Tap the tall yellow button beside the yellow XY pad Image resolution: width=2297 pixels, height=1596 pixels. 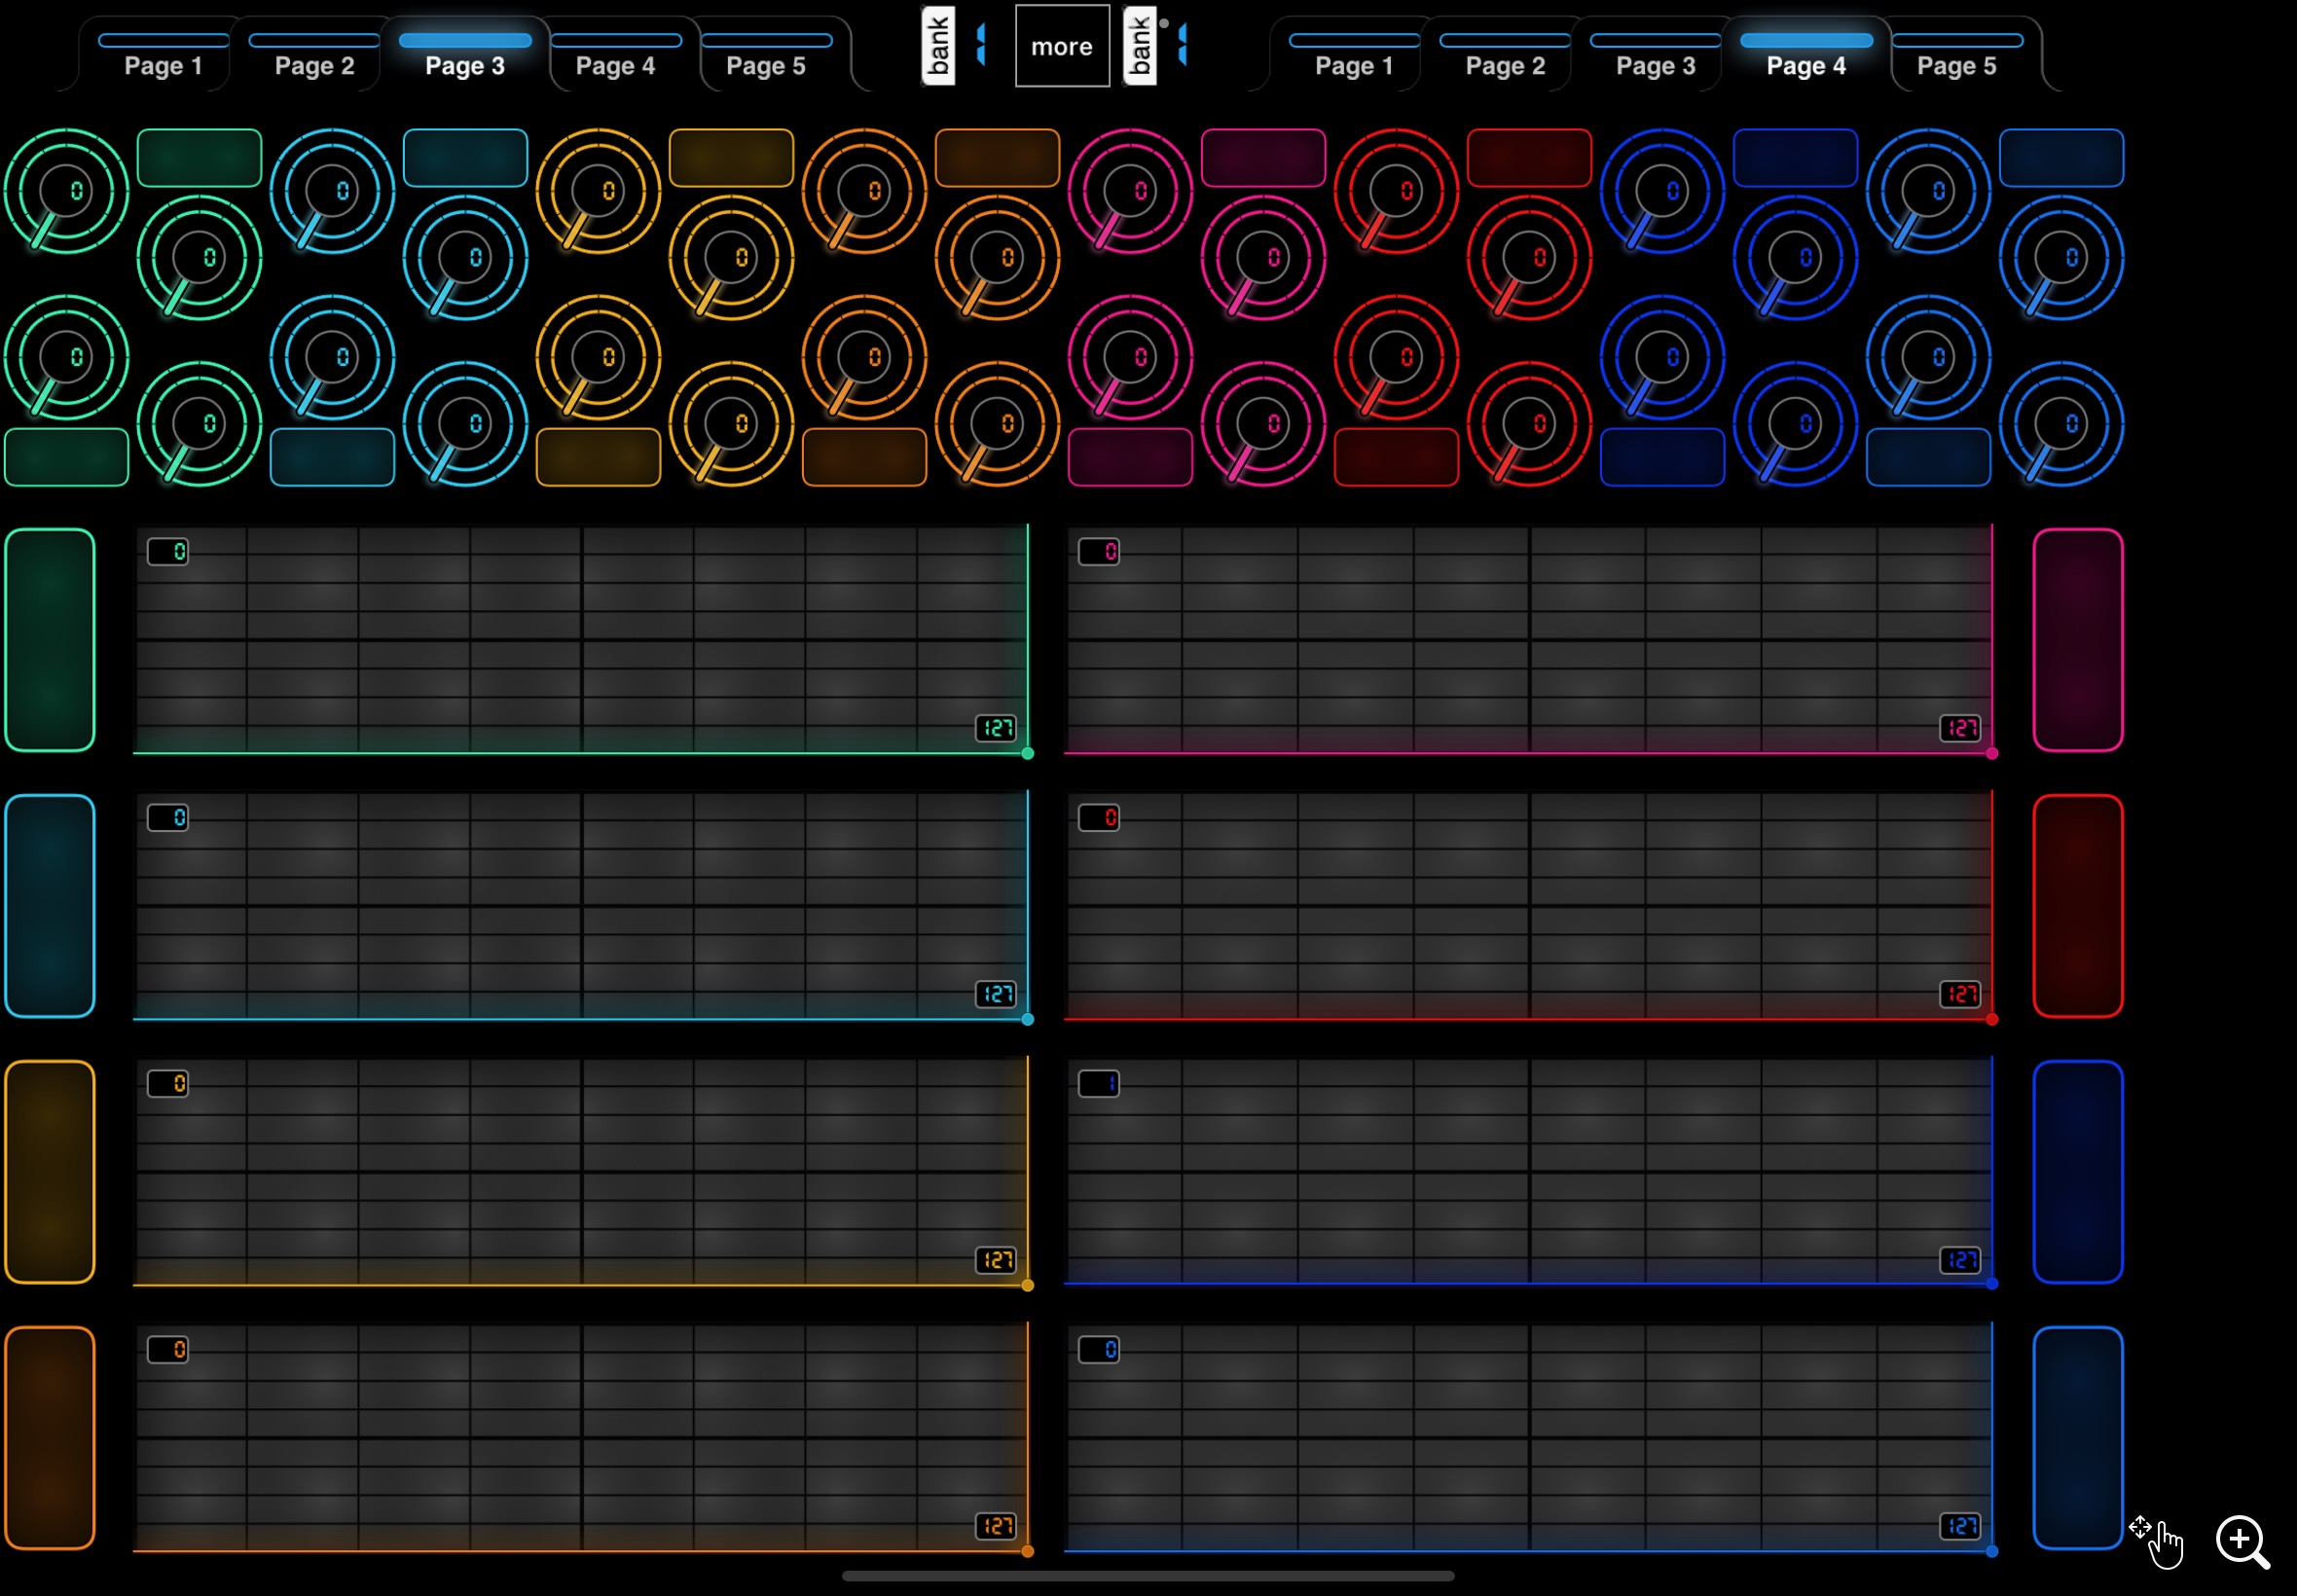point(50,1172)
